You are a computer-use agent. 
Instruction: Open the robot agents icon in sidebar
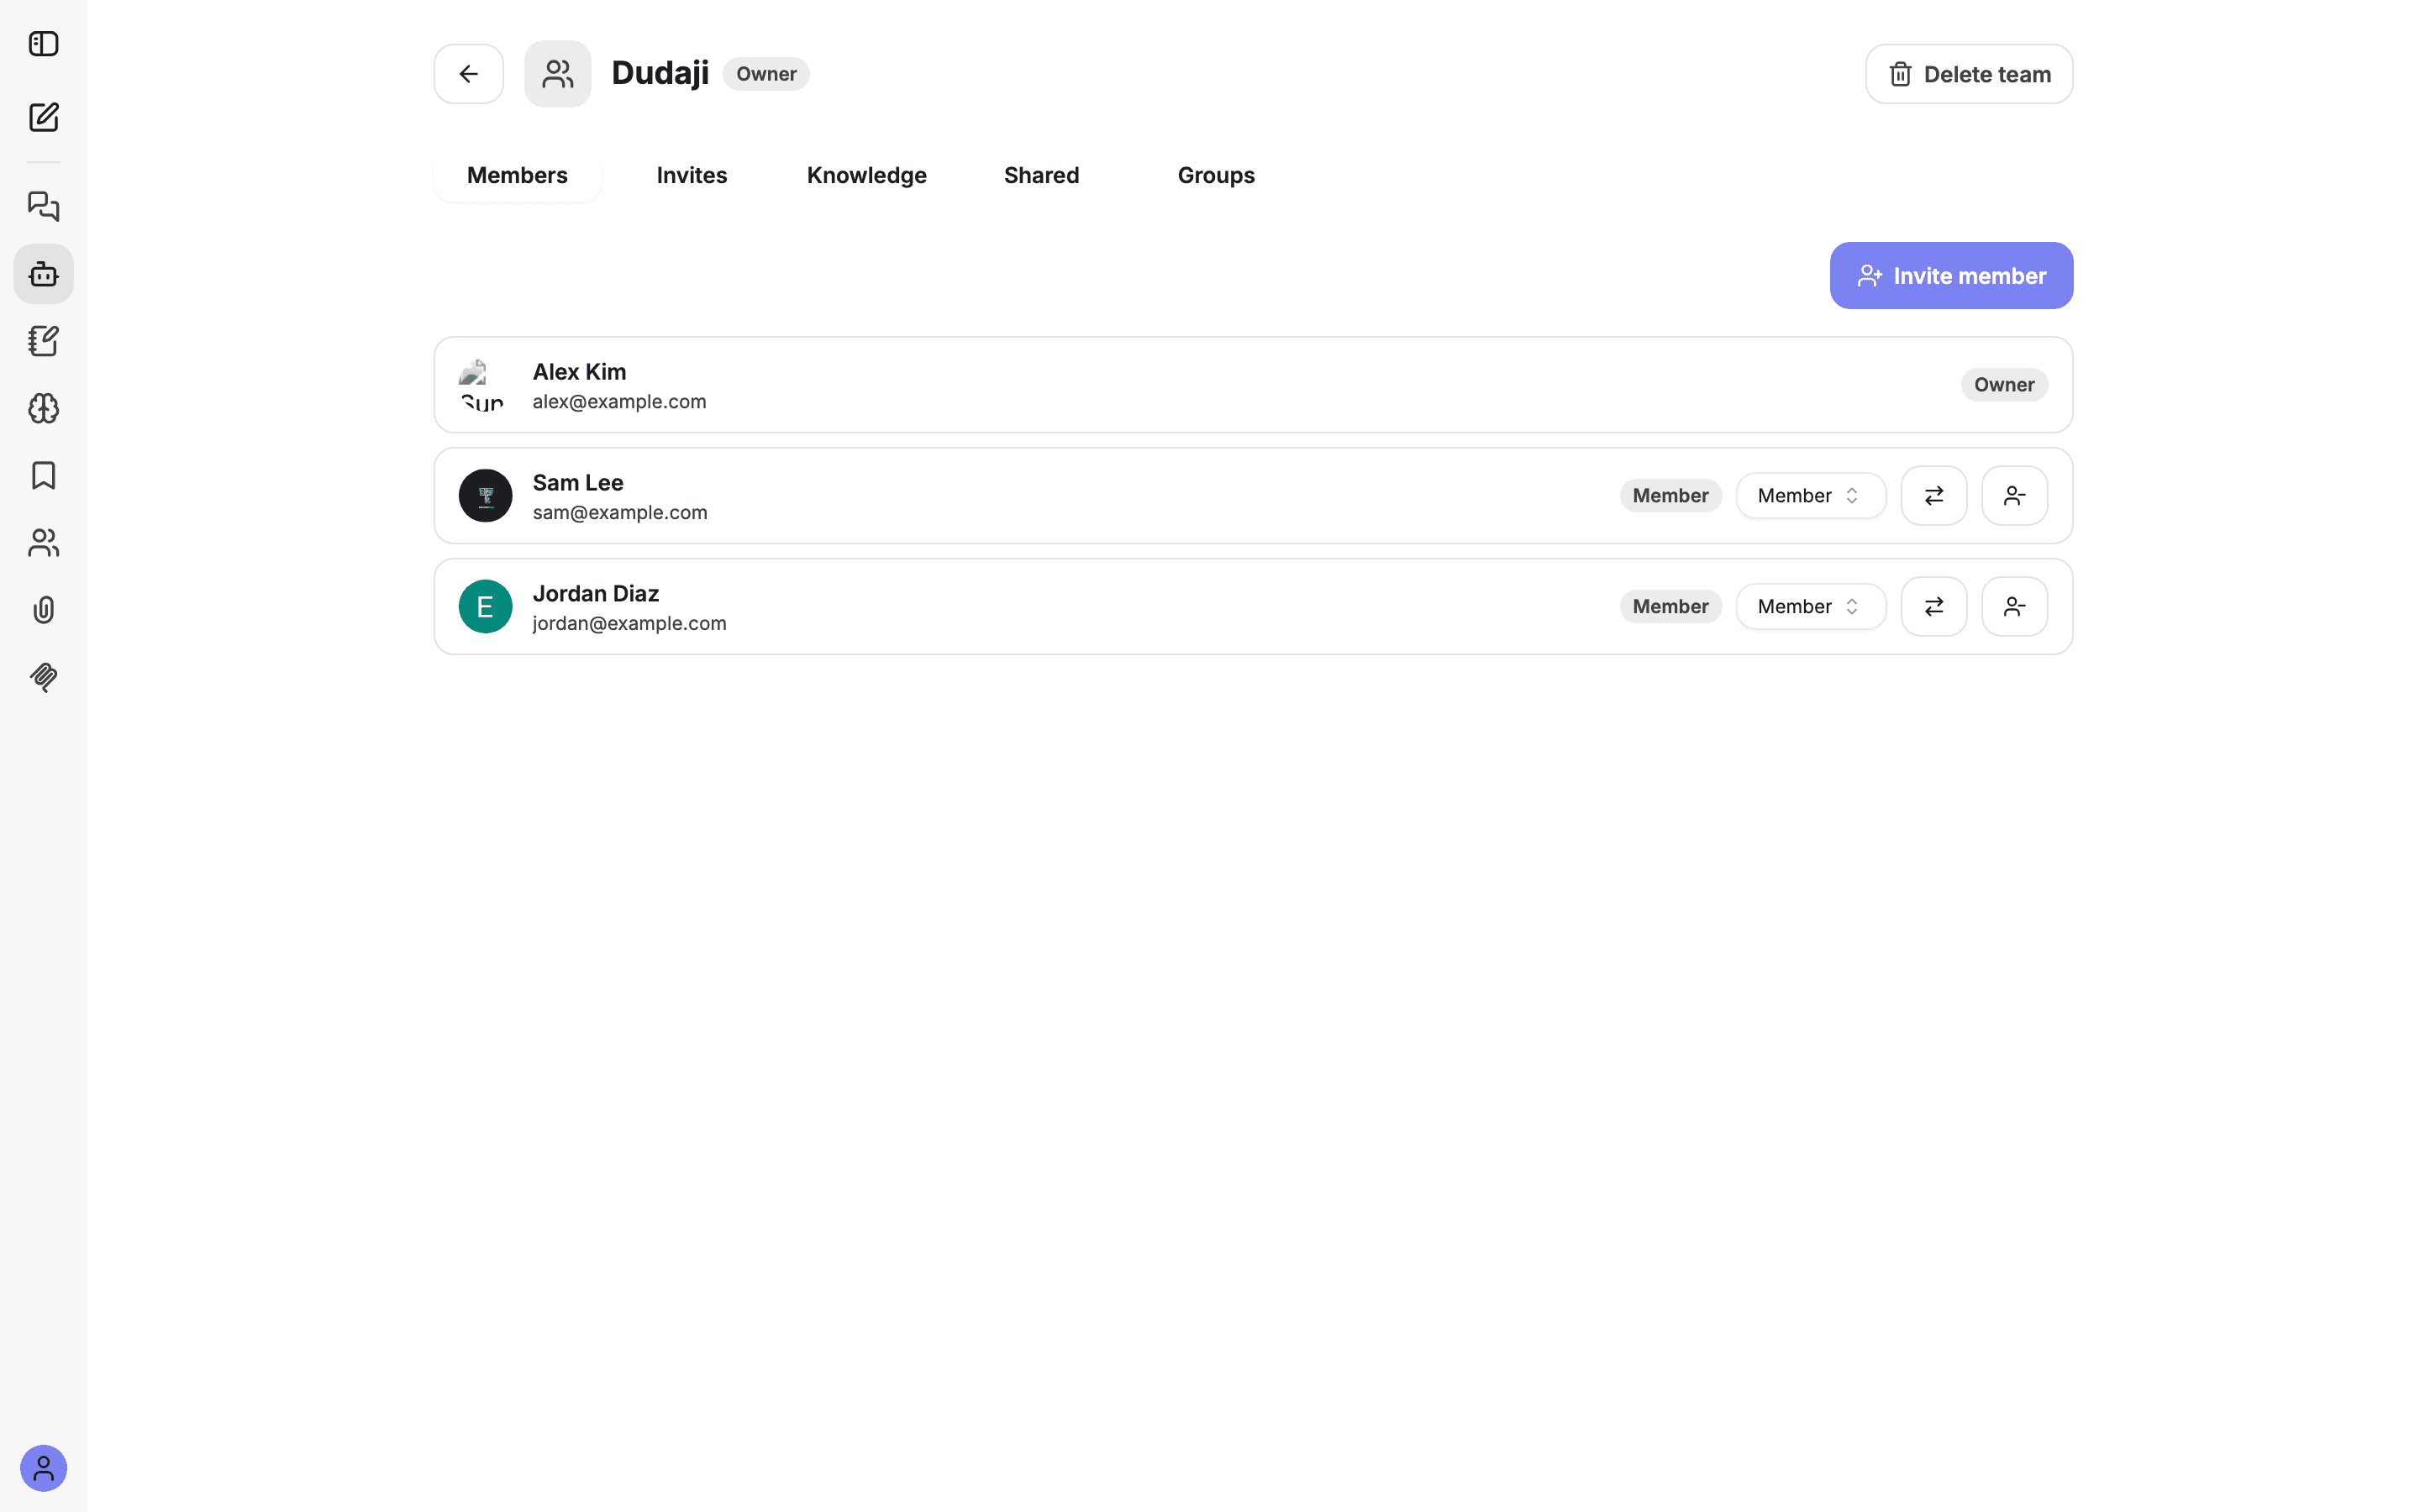click(43, 274)
